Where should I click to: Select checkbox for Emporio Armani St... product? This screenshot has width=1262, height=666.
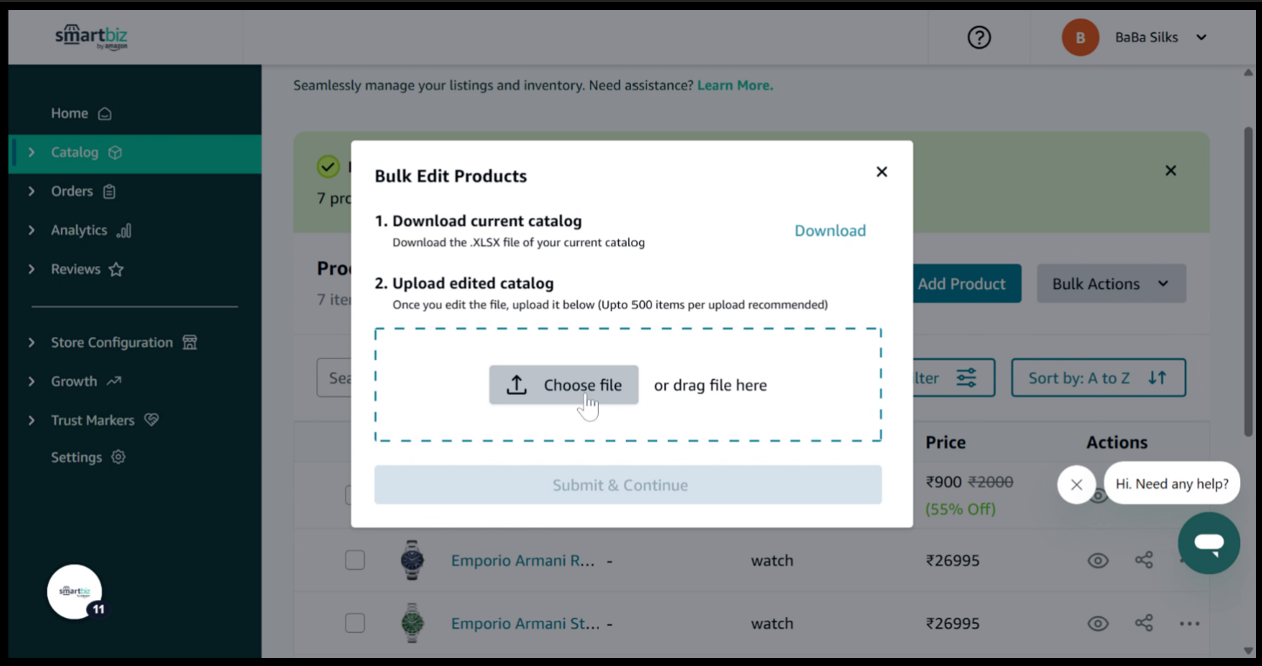point(355,623)
